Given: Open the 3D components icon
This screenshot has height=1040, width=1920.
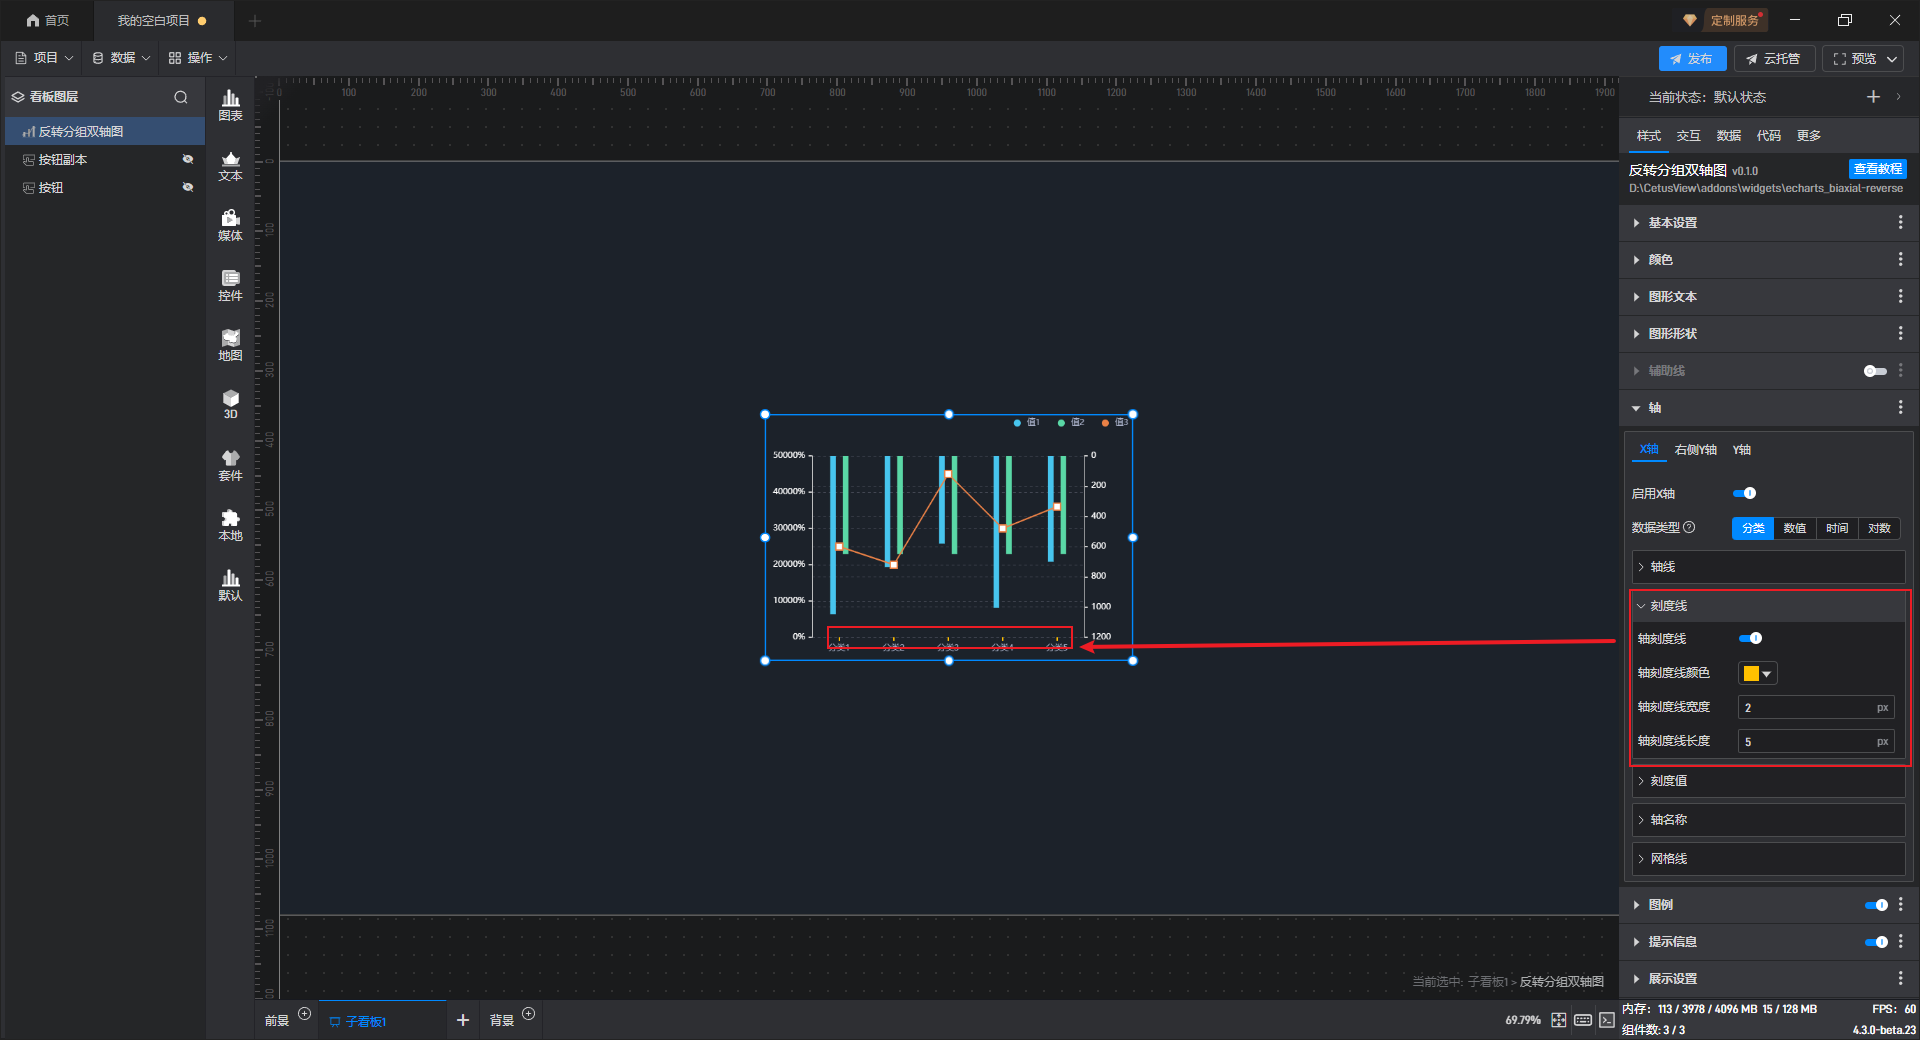Looking at the screenshot, I should click(x=230, y=404).
